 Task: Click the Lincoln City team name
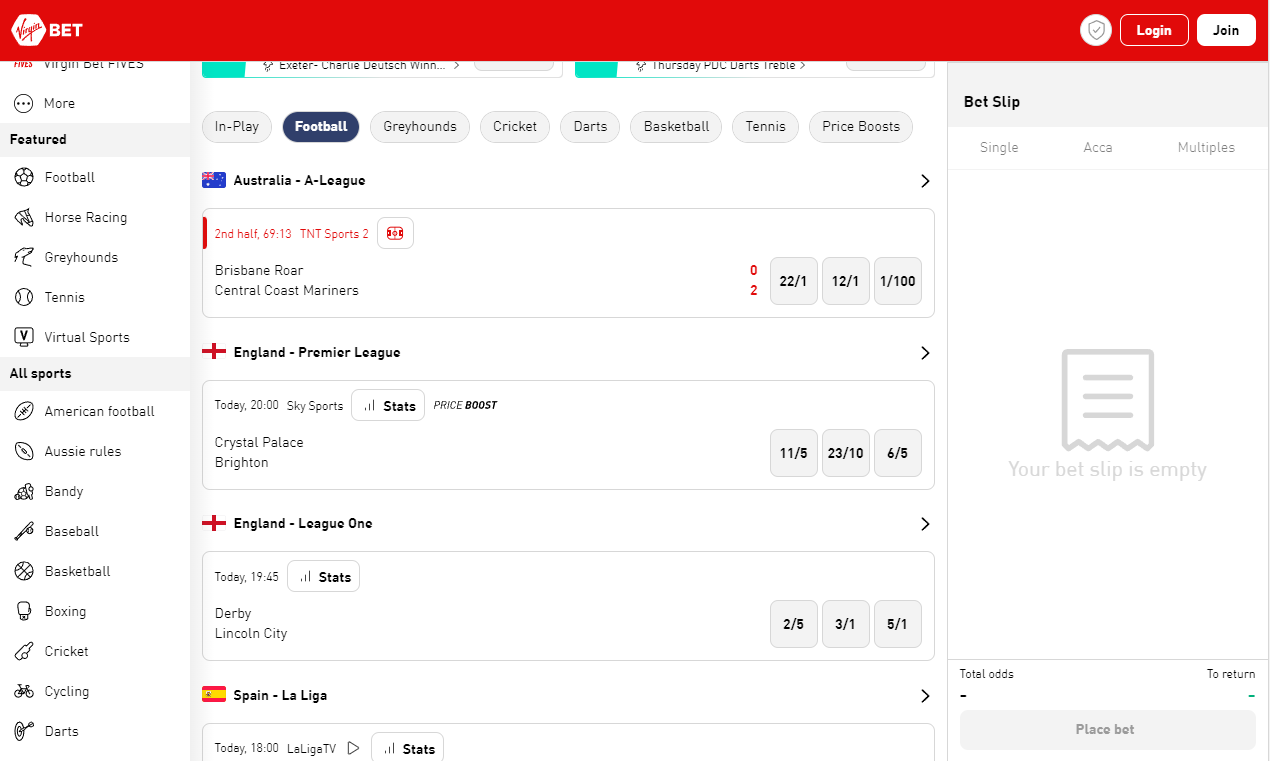tap(251, 633)
